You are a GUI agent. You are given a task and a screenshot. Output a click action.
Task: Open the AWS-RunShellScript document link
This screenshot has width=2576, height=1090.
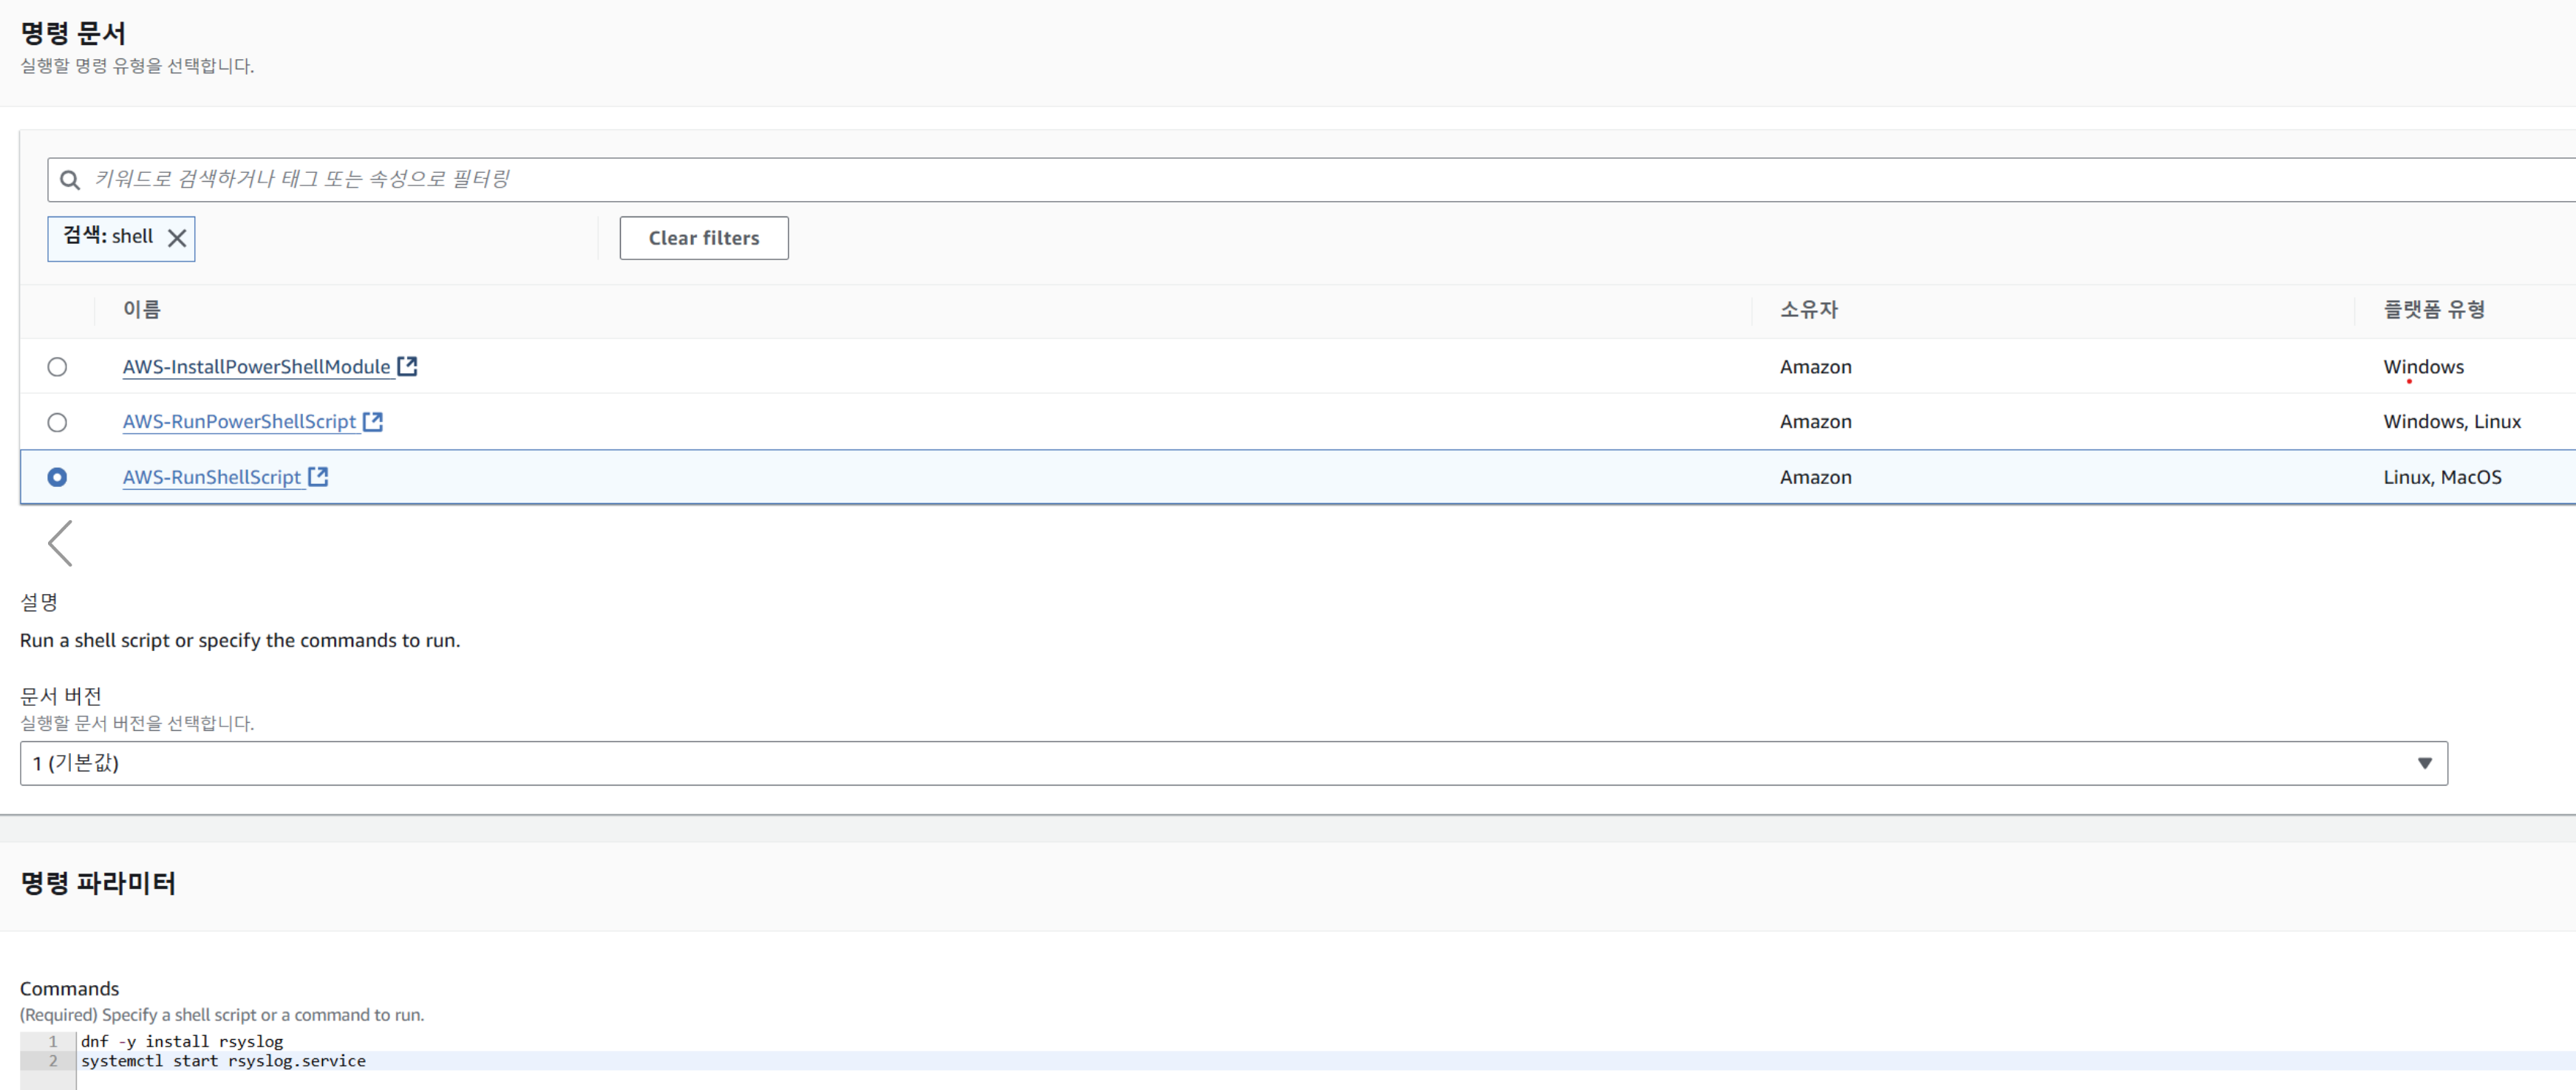tap(211, 477)
